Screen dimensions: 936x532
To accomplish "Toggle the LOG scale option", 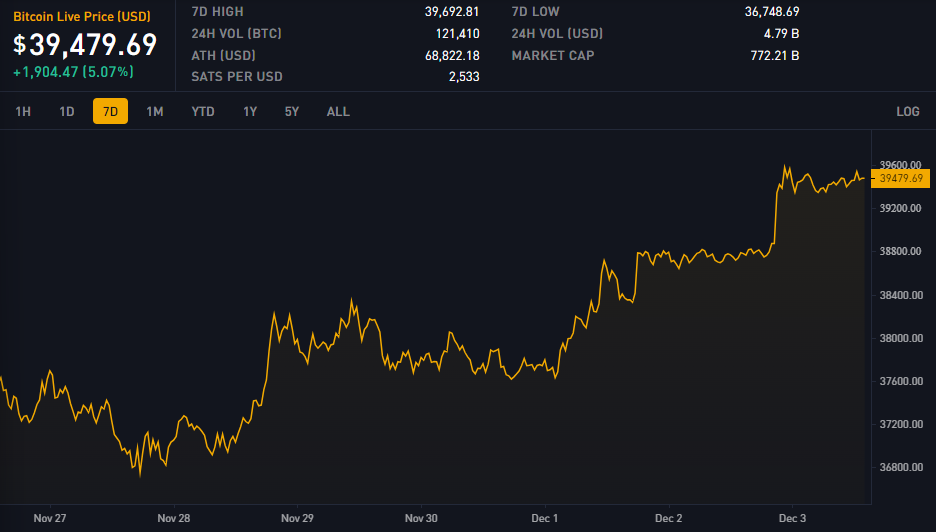I will [907, 112].
